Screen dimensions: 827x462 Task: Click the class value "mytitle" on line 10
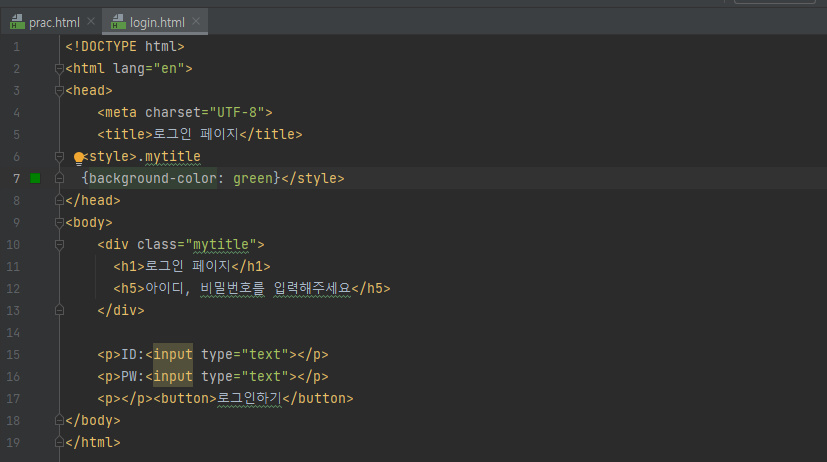pyautogui.click(x=220, y=244)
